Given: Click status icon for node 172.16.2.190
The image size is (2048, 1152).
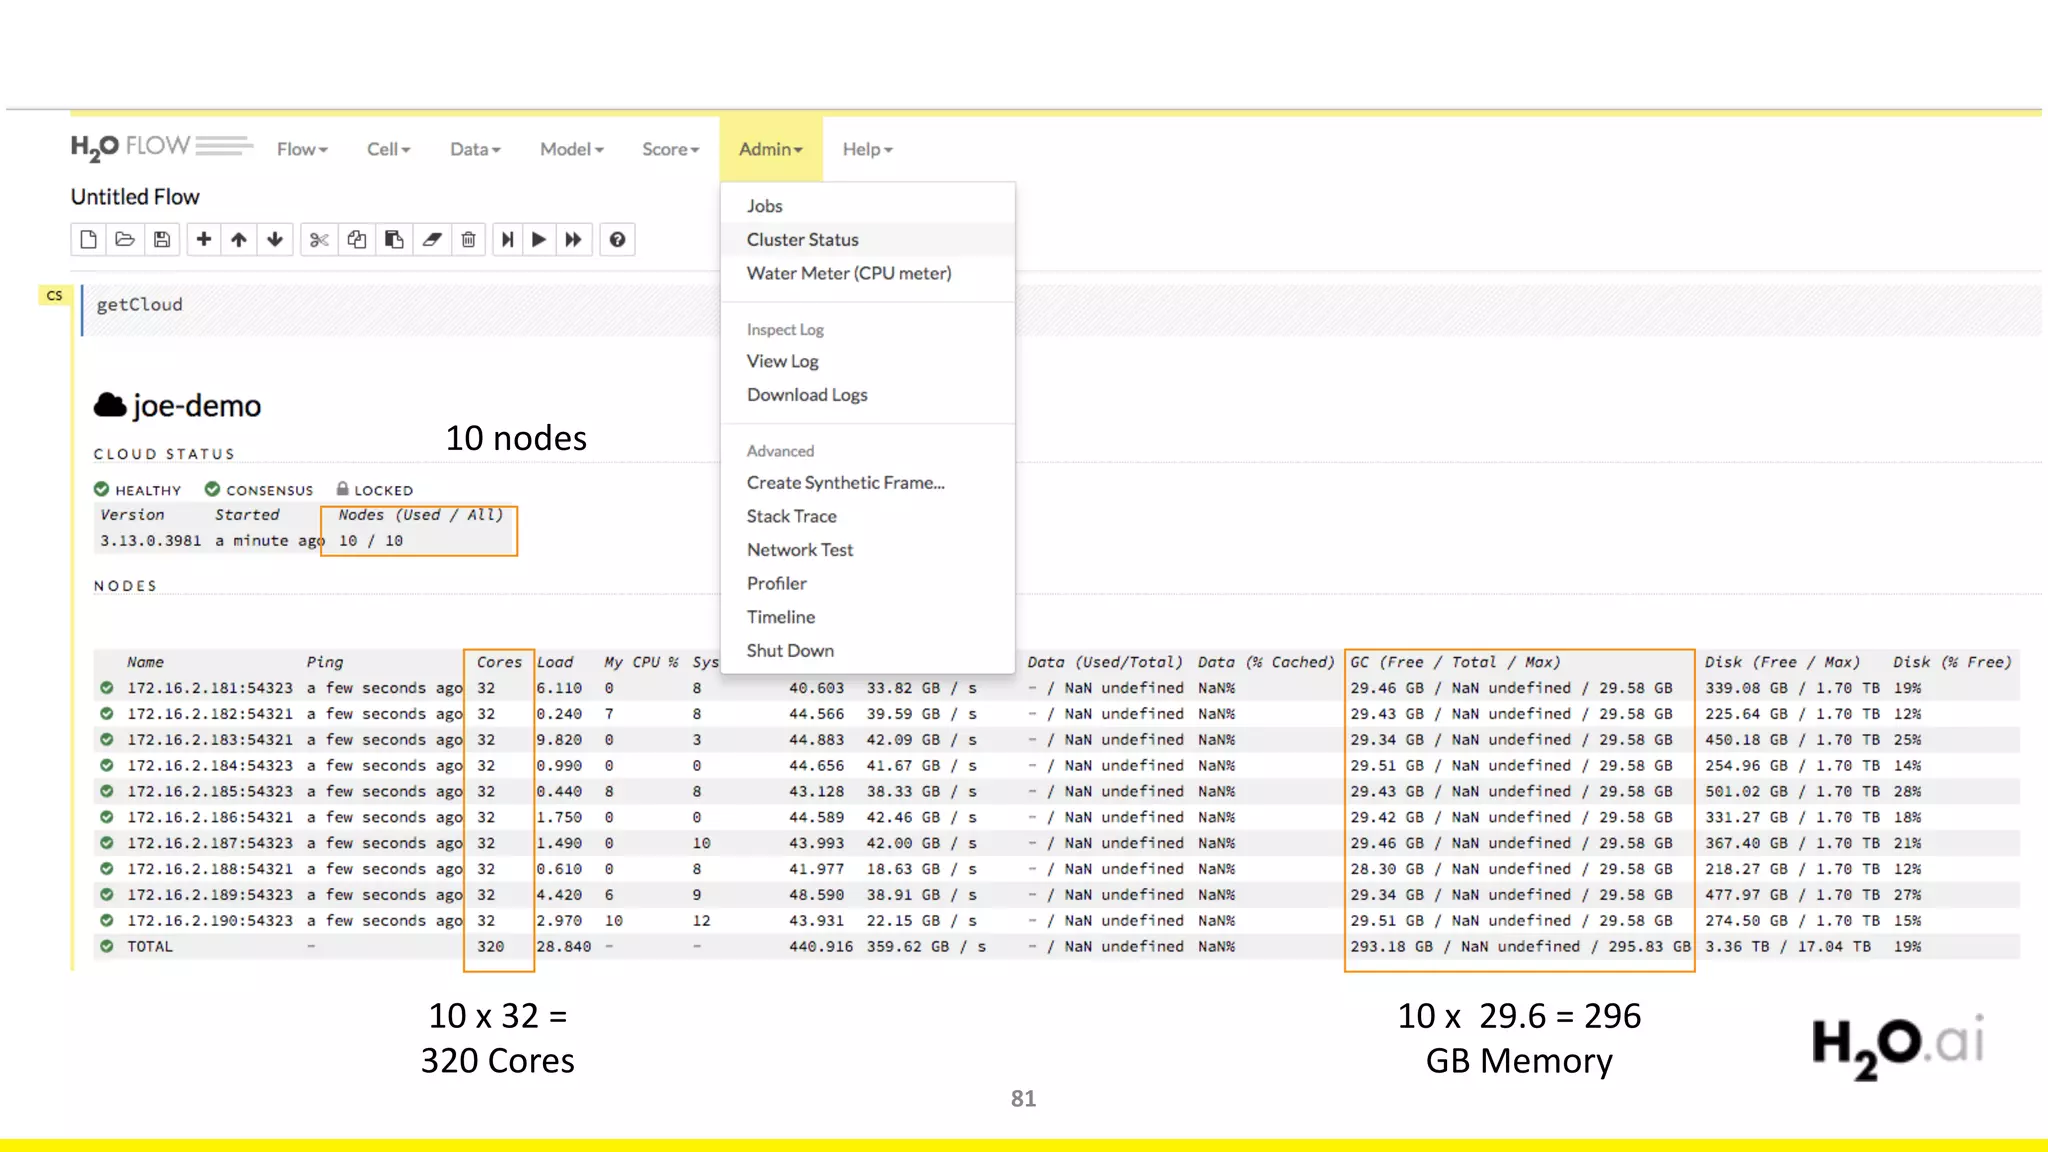Looking at the screenshot, I should (x=106, y=920).
